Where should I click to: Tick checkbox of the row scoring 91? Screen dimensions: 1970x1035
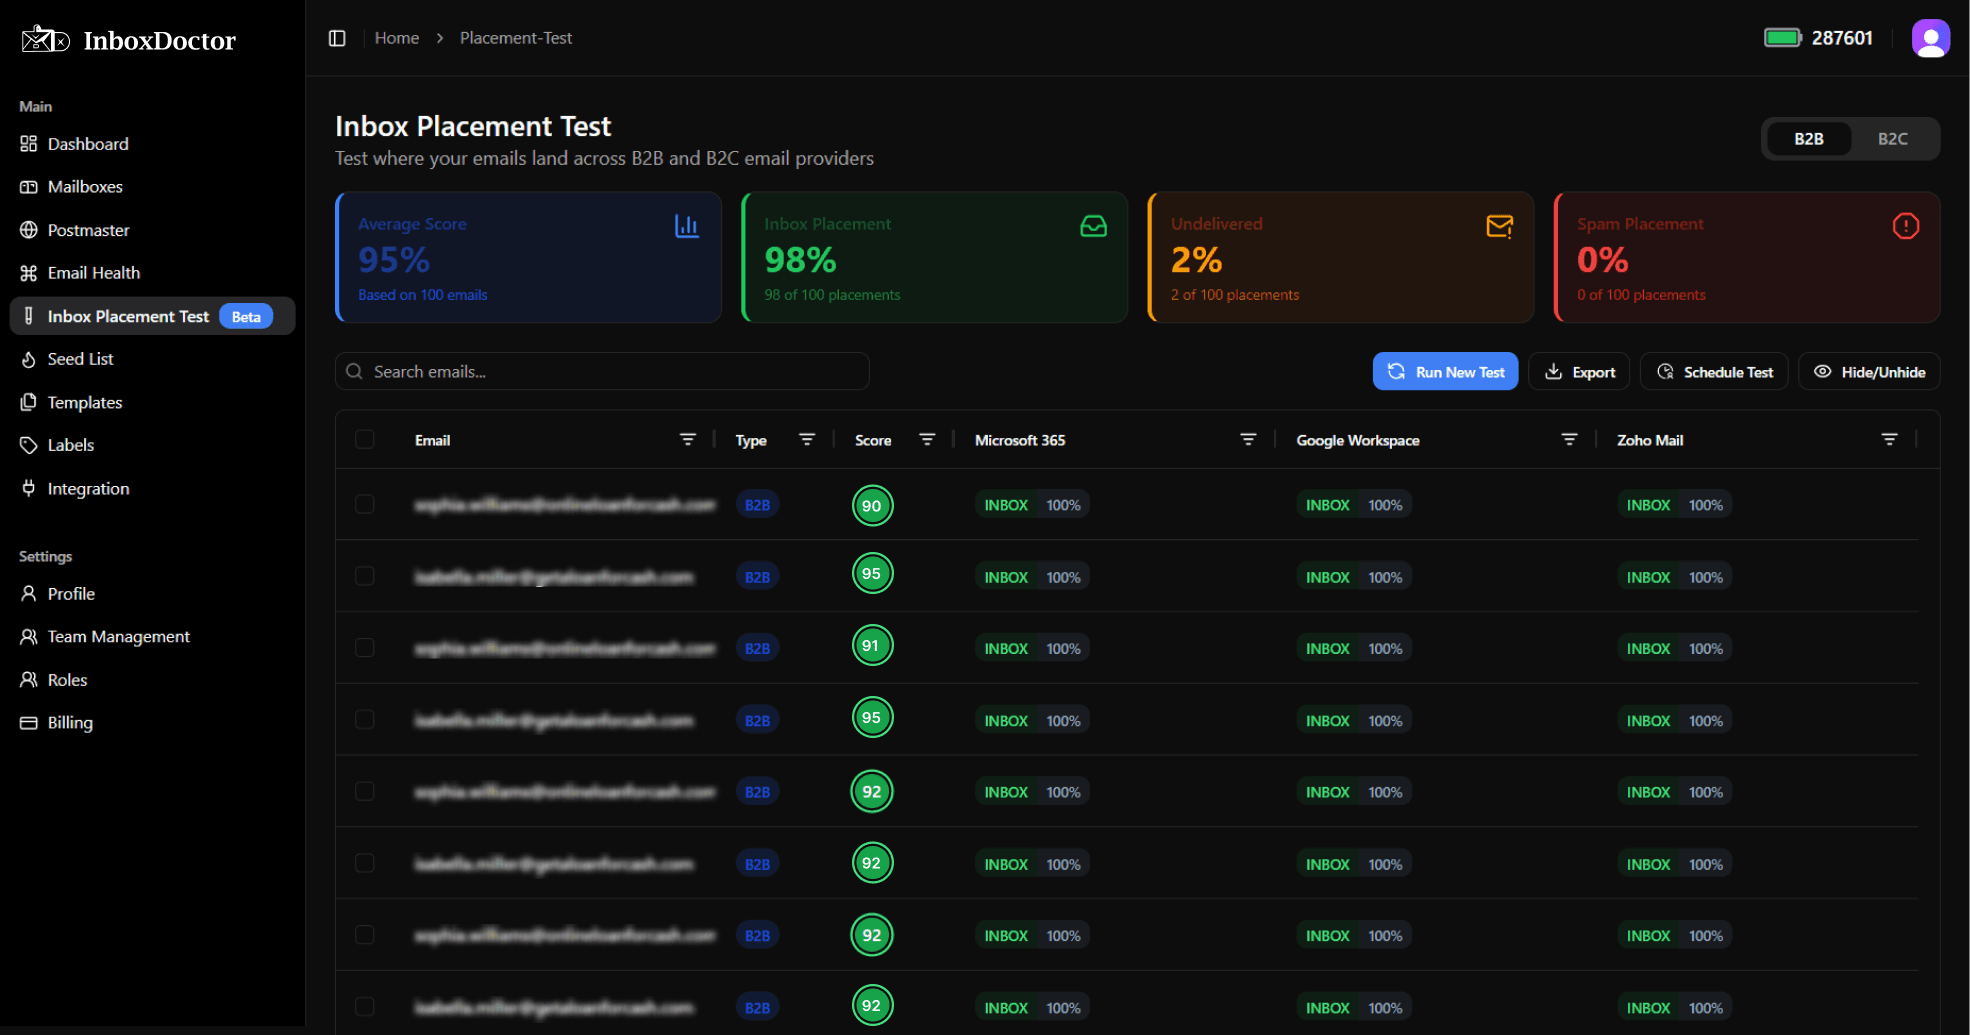click(x=365, y=648)
